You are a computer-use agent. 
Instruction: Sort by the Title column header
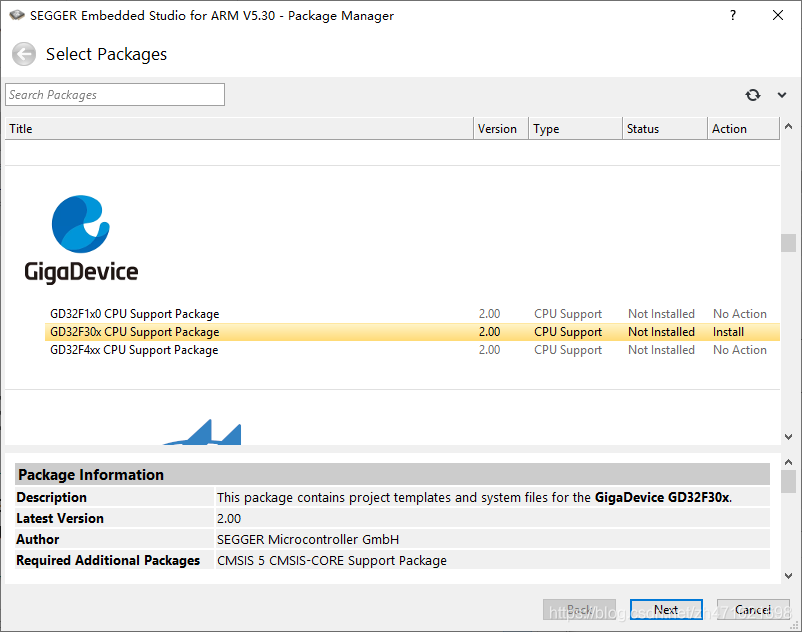coord(239,129)
